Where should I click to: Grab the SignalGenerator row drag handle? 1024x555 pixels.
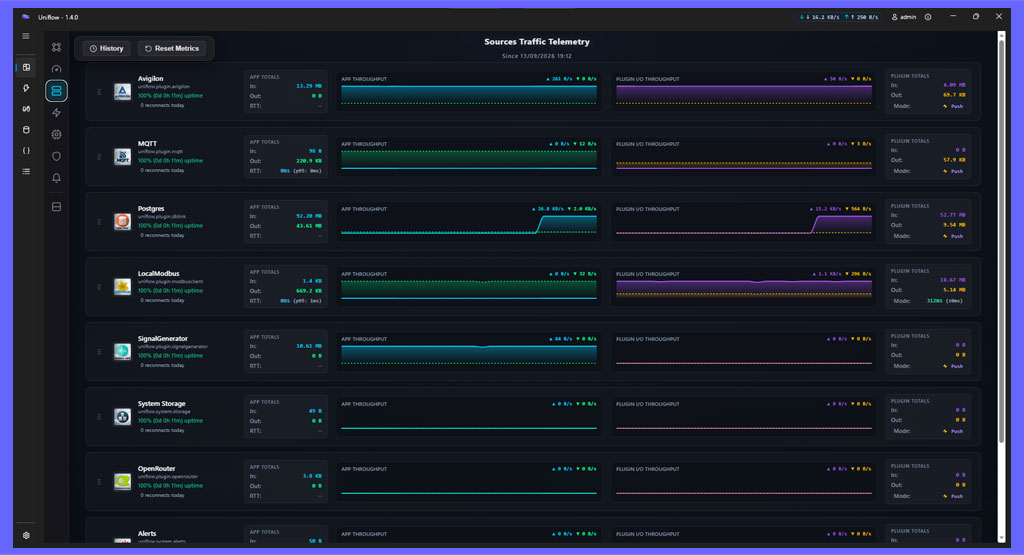(x=99, y=351)
